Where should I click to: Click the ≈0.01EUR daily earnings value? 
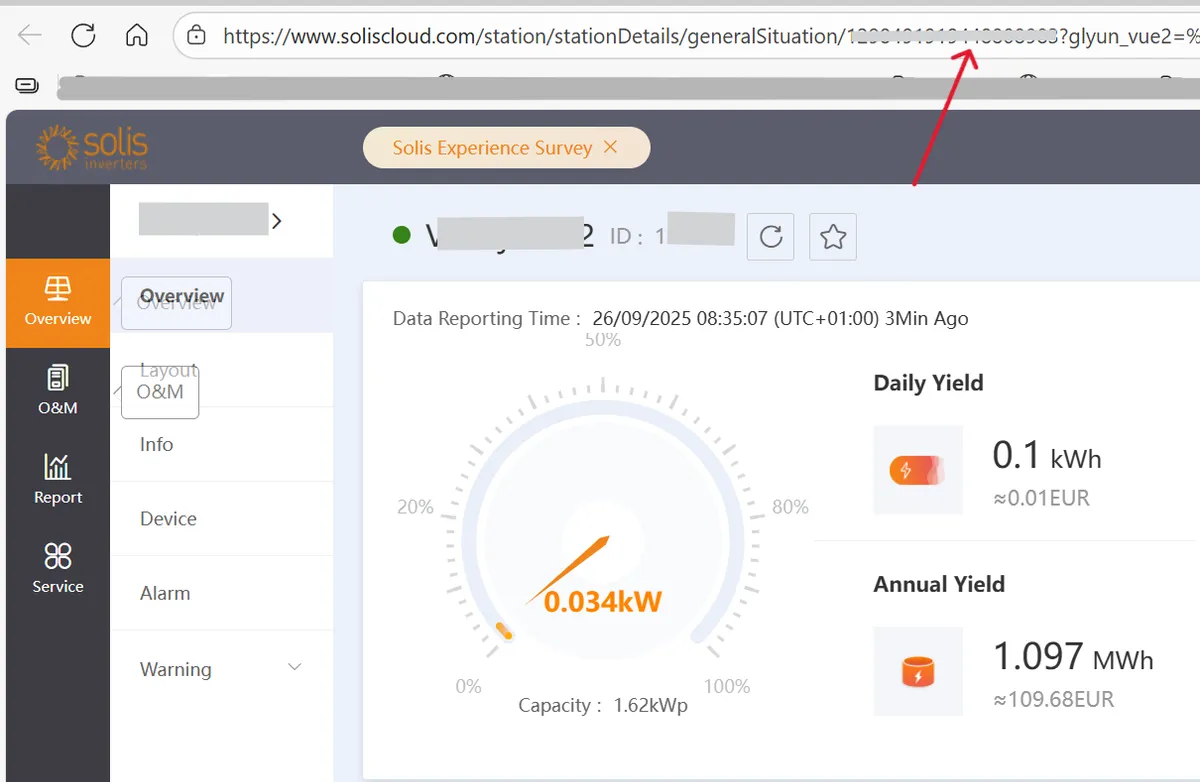pos(1041,498)
